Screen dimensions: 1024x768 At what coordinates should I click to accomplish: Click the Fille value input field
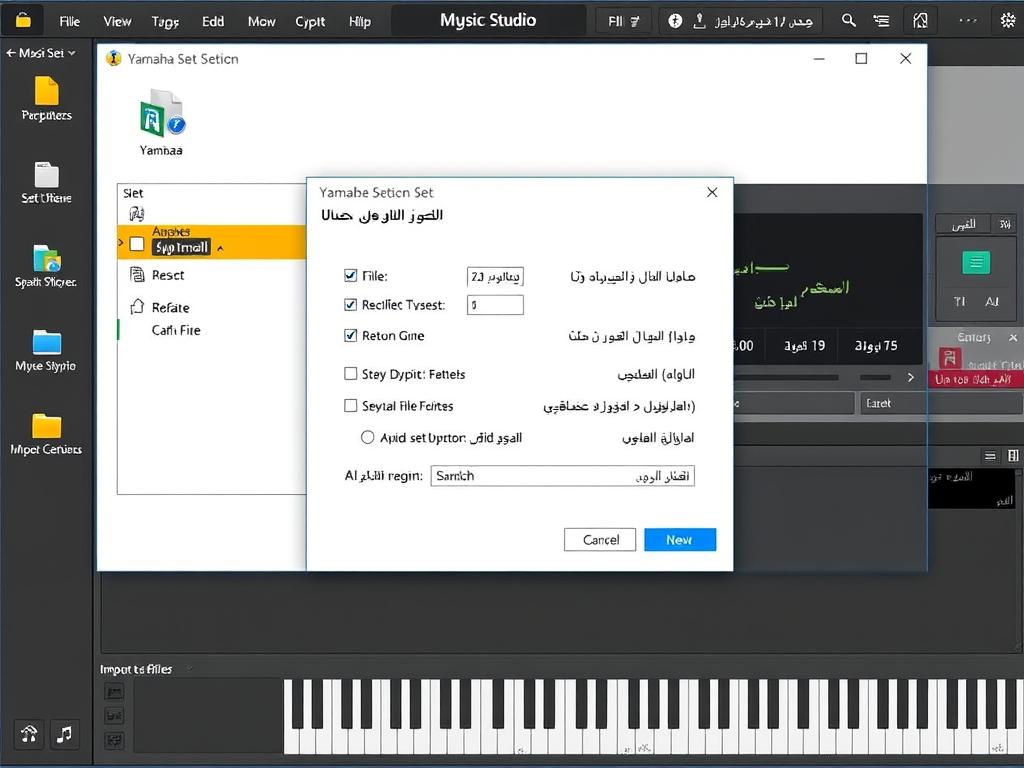click(495, 277)
